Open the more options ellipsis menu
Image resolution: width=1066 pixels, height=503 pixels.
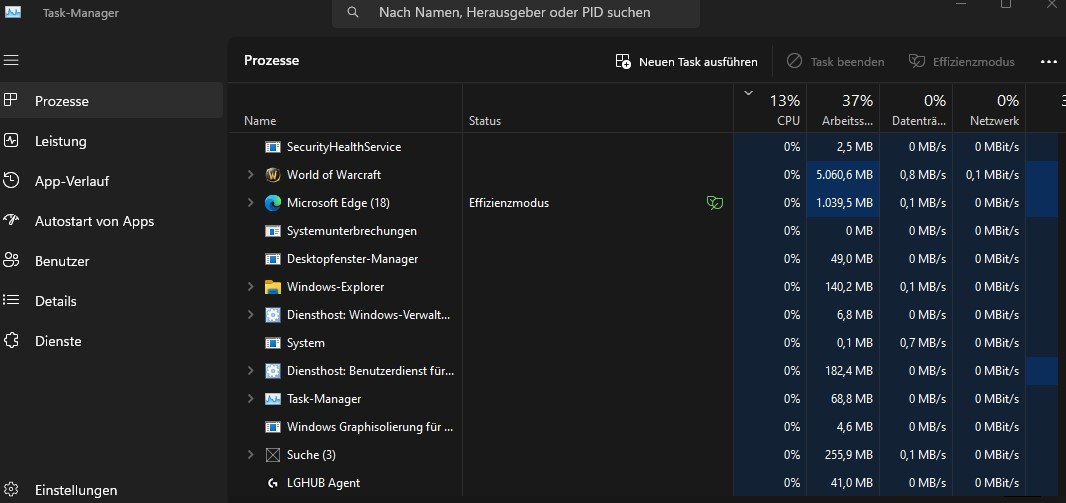1048,62
